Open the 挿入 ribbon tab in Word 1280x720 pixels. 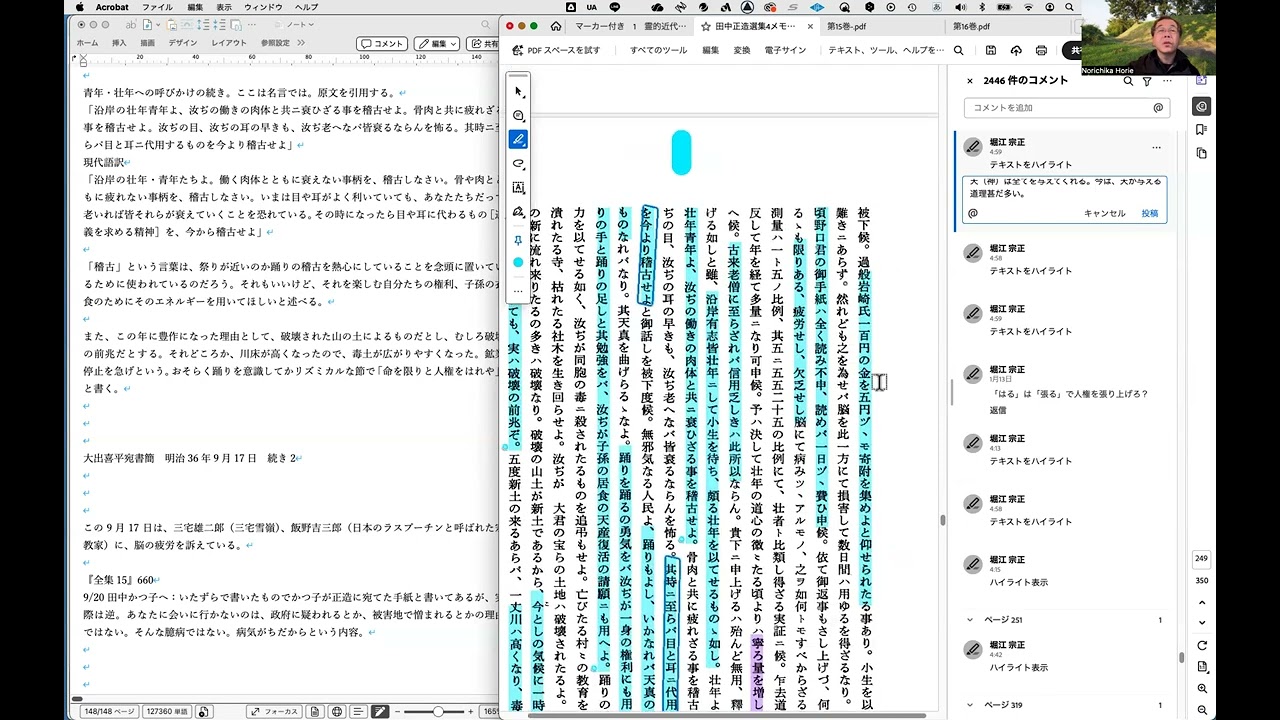click(x=119, y=43)
